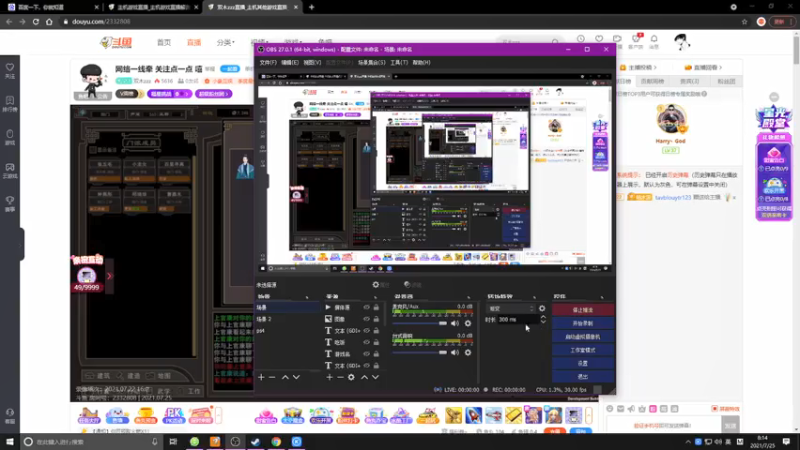
Task: Open 主播投稿 link on Douyu page
Action: 638,67
